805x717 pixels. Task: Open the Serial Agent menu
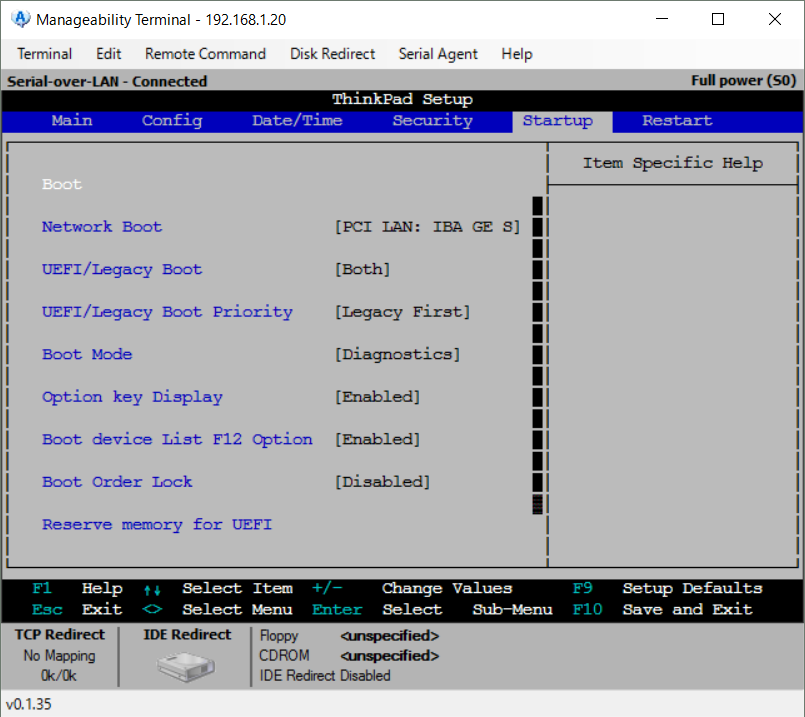438,54
